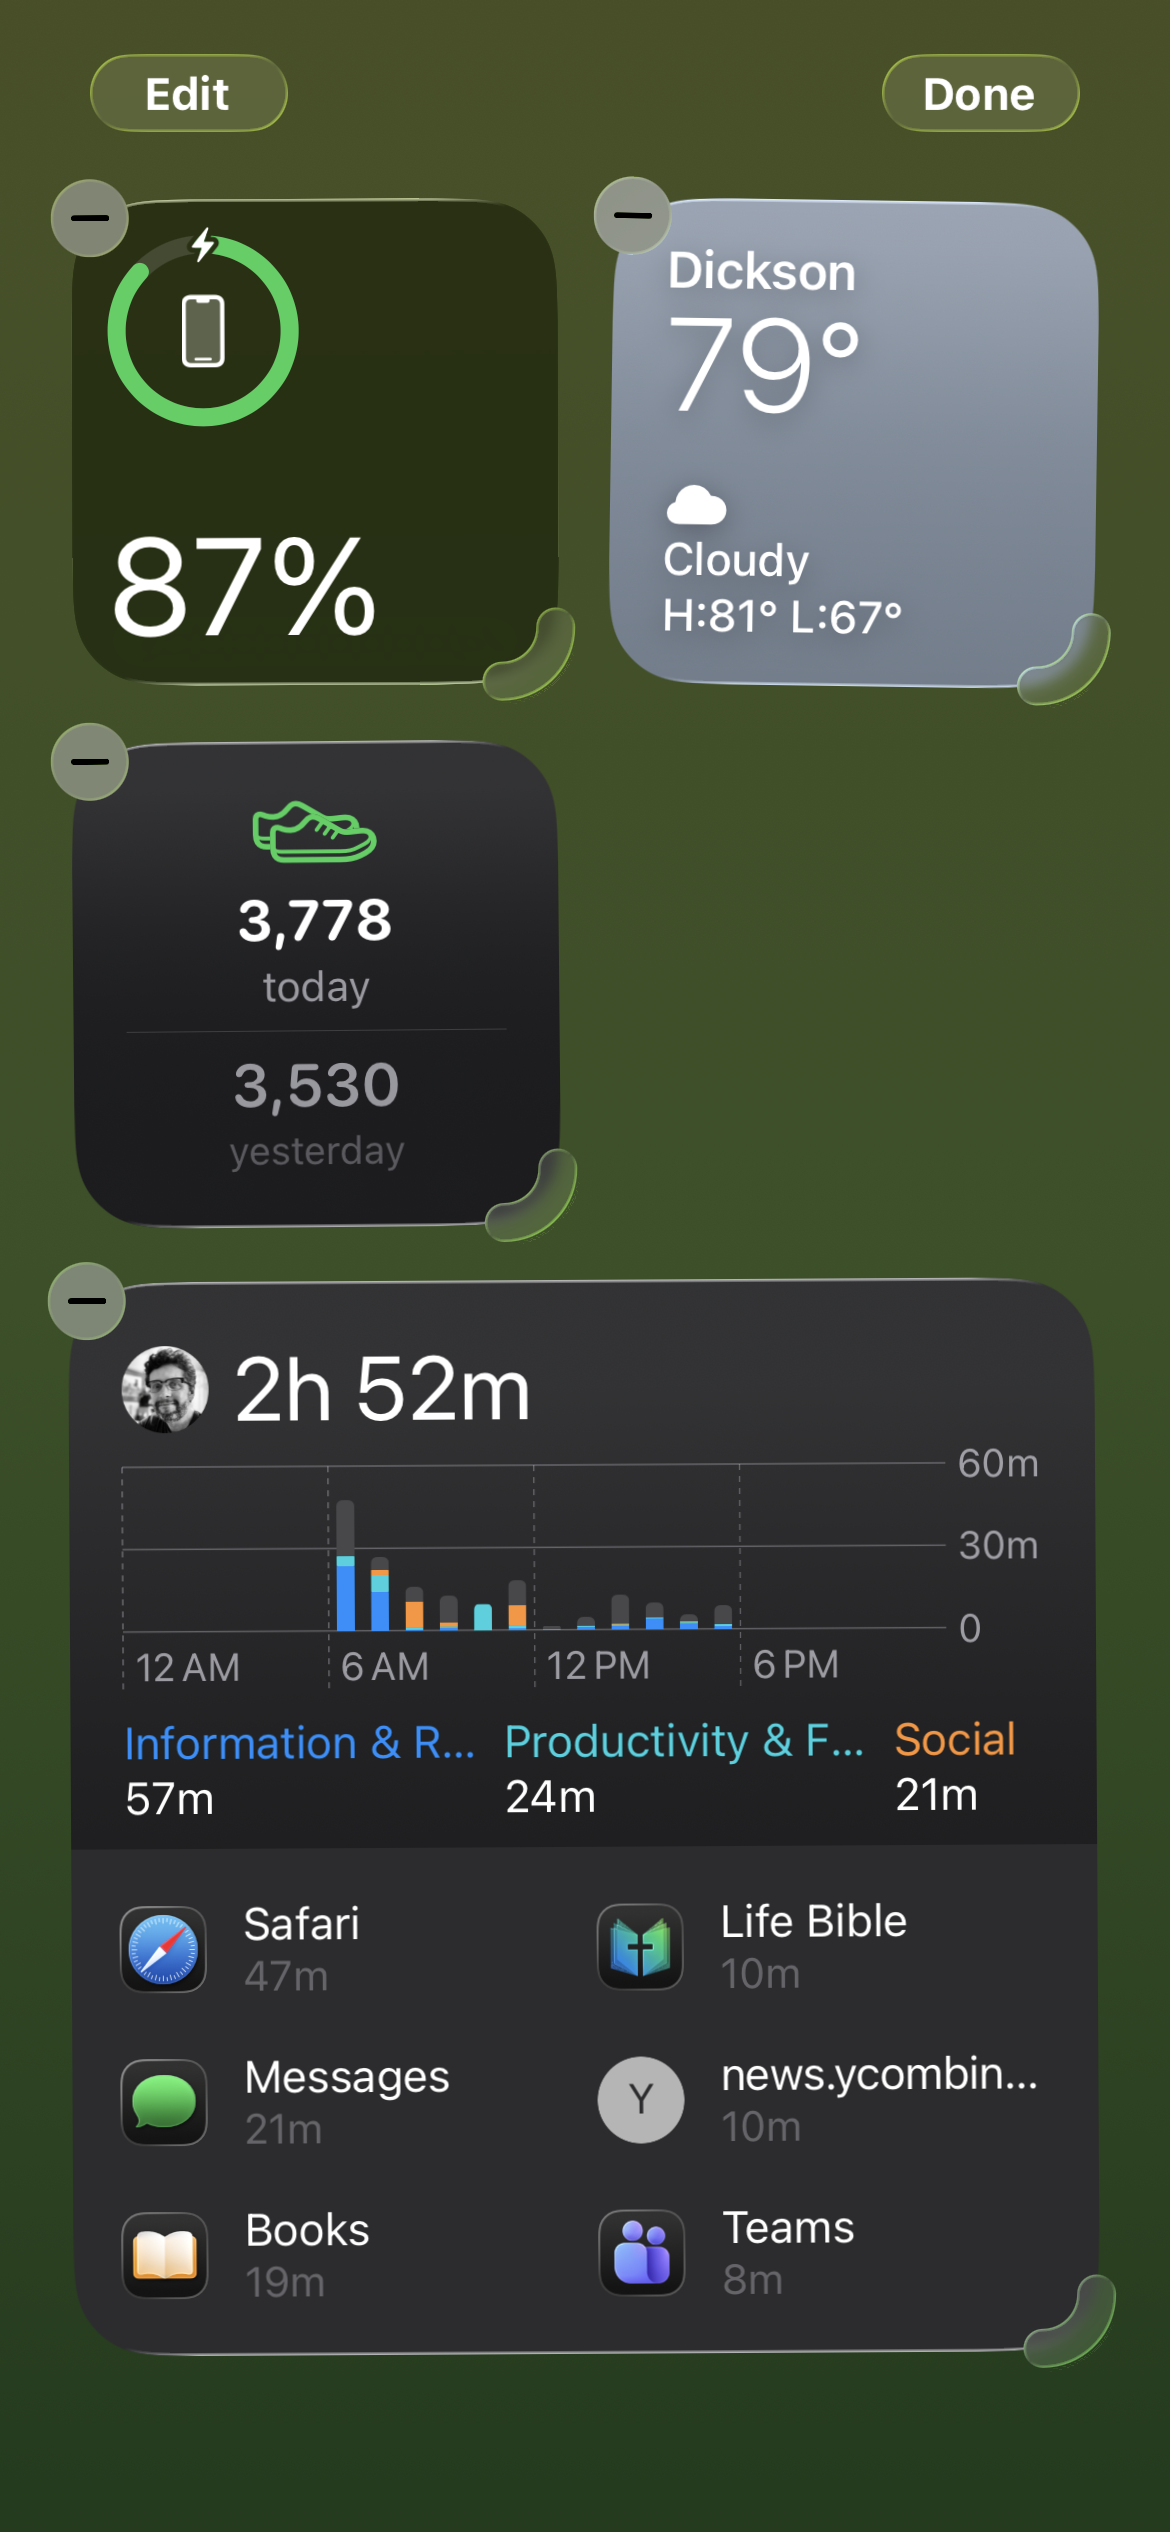Tap the news.ycombinator site icon
The height and width of the screenshot is (2532, 1170).
point(640,2100)
